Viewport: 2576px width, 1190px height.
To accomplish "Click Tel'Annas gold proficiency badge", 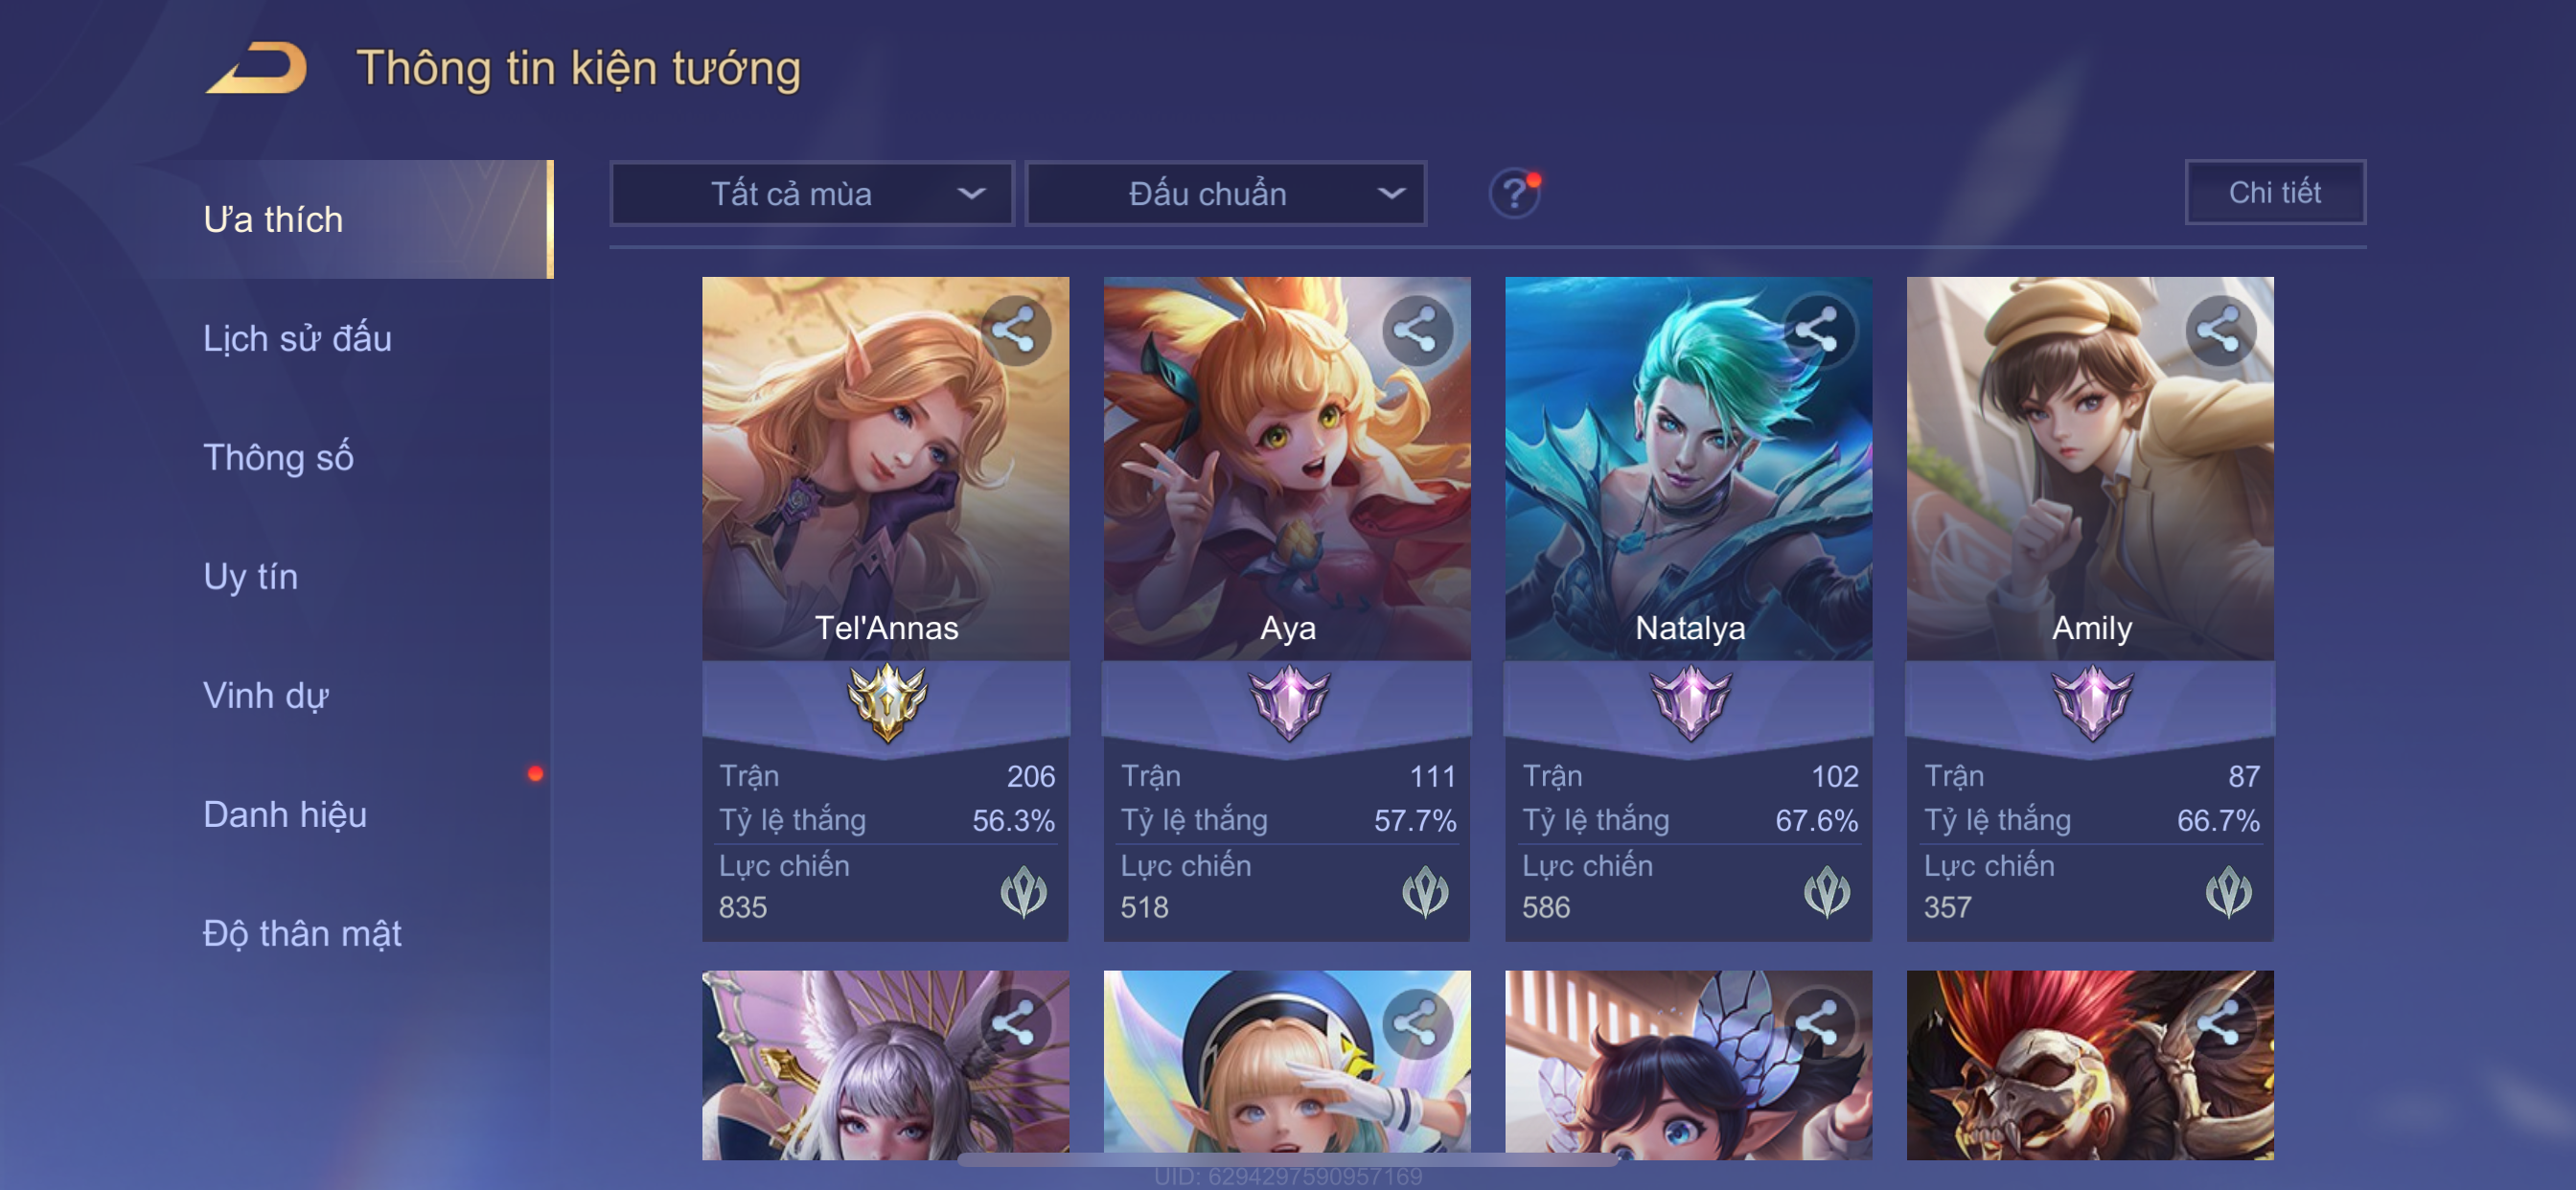I will (887, 702).
